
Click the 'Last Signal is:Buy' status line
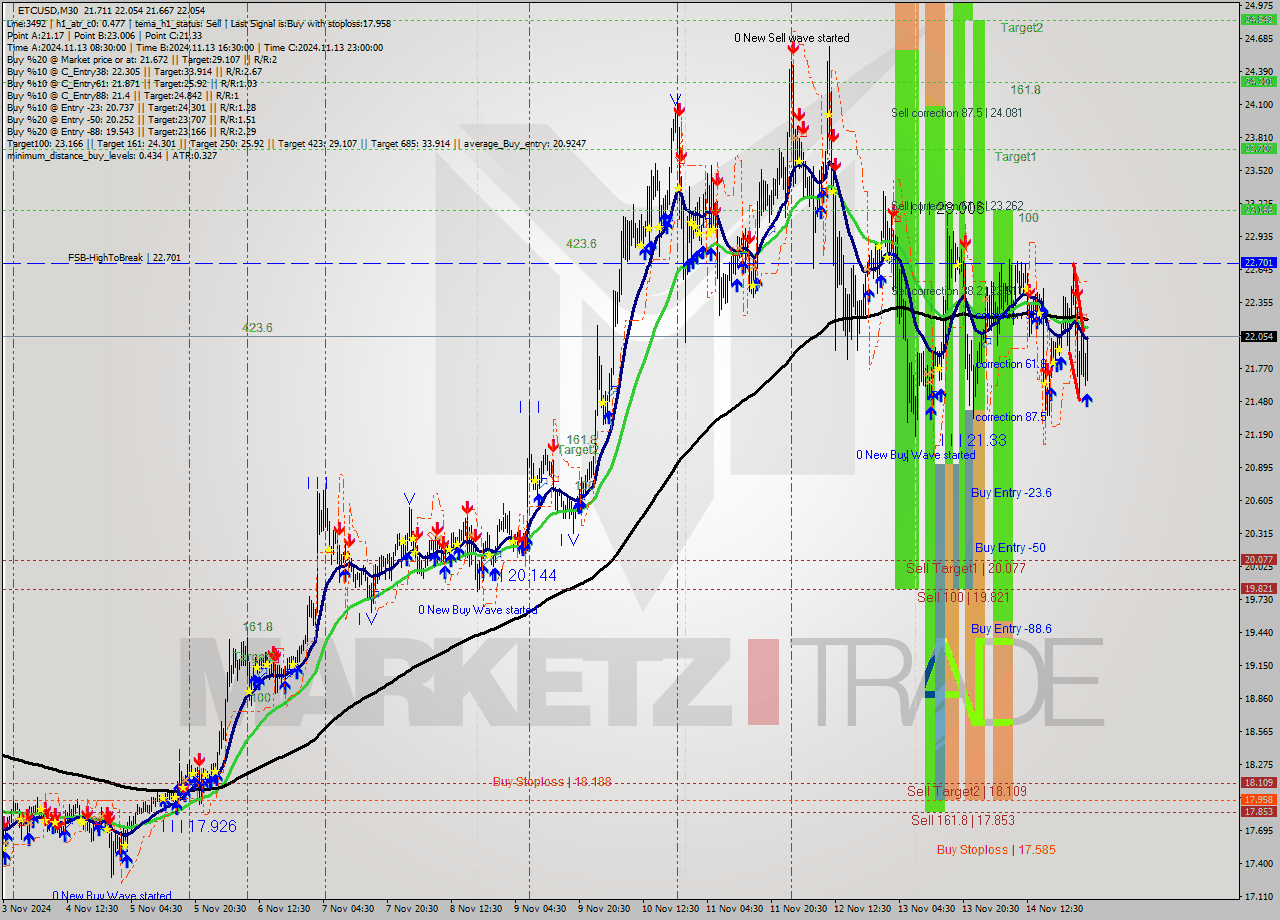point(198,23)
